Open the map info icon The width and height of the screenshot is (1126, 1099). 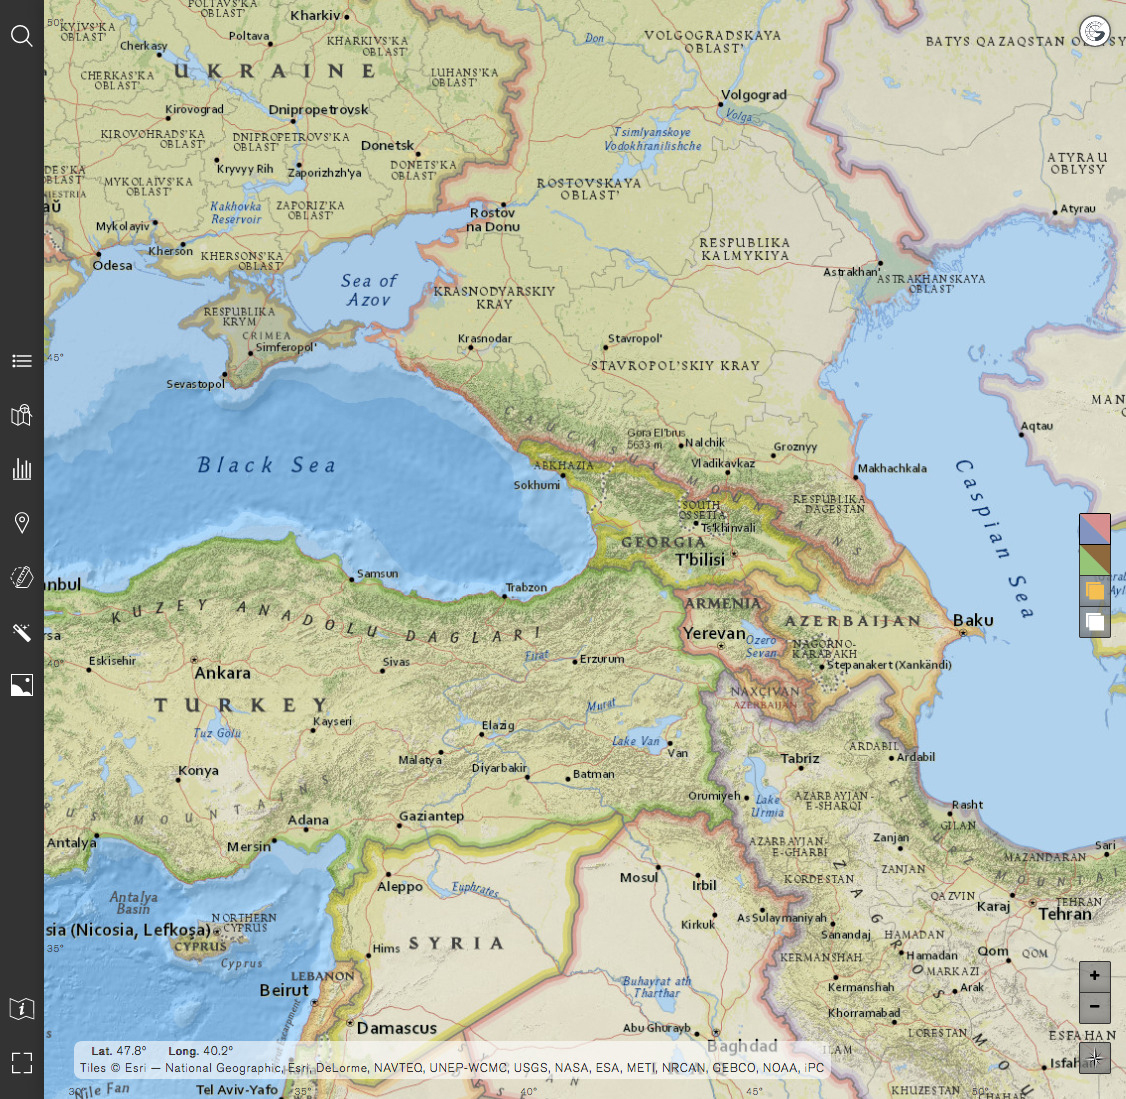pyautogui.click(x=22, y=1008)
